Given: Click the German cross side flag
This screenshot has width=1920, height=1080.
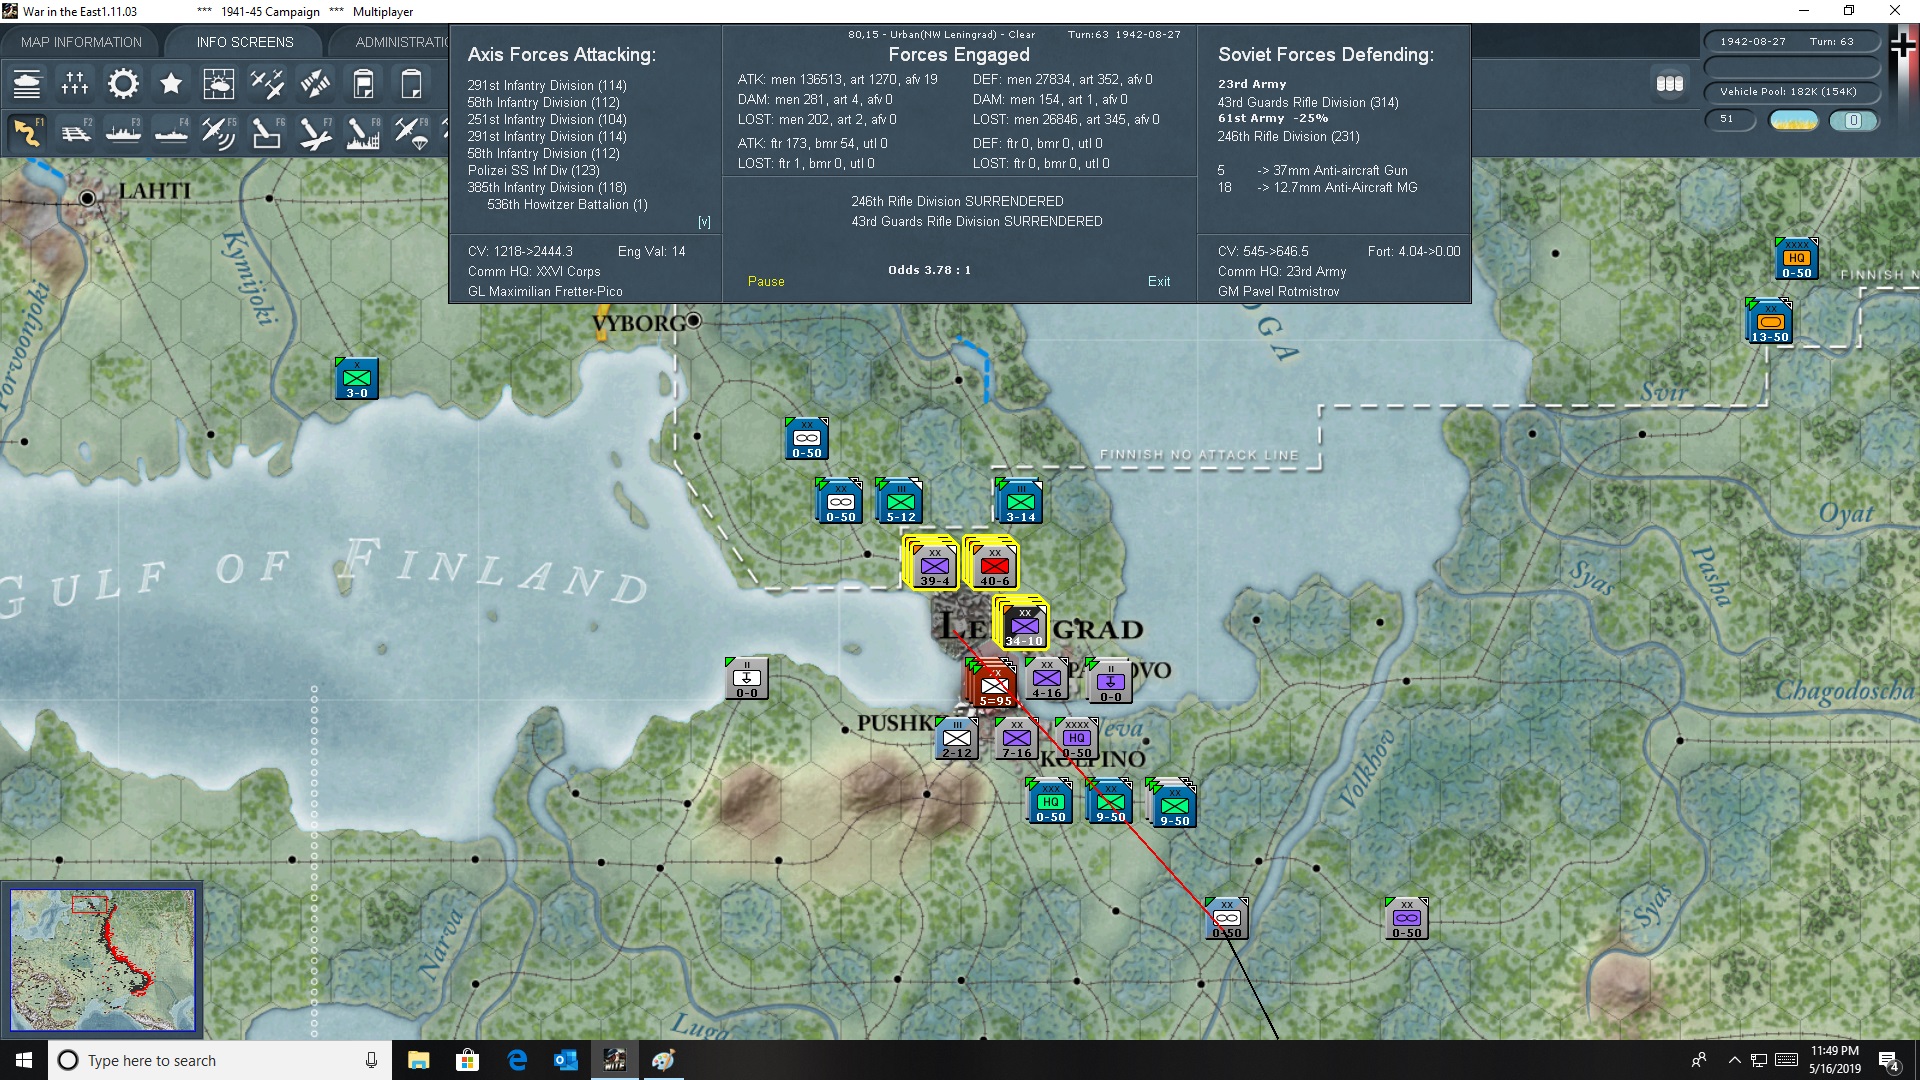Looking at the screenshot, I should click(x=1902, y=46).
